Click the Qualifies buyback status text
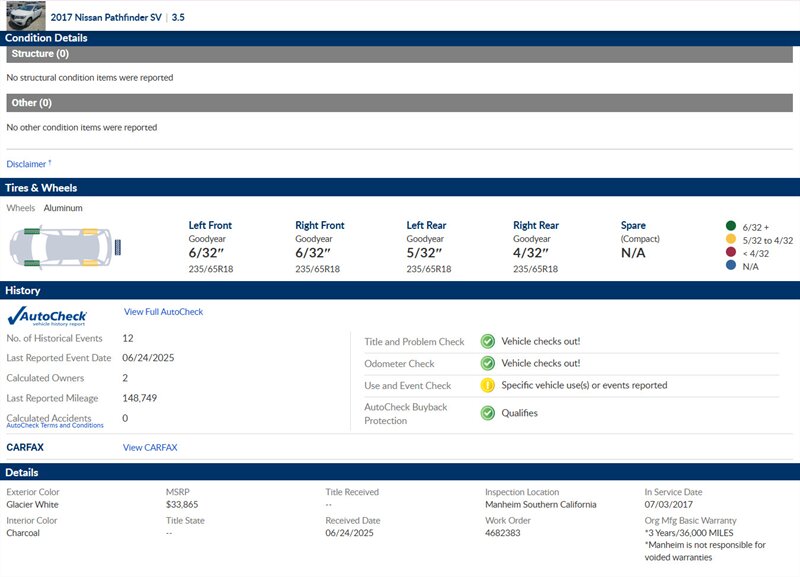 [x=519, y=413]
